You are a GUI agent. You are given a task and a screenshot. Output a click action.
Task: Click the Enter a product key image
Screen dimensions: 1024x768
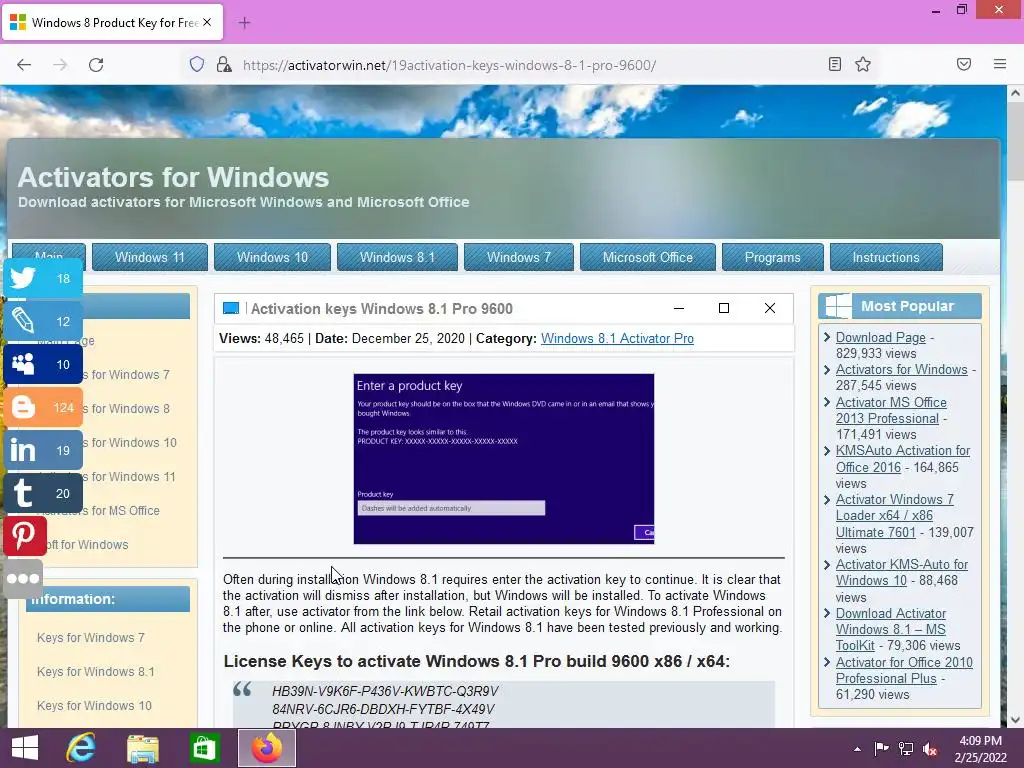click(504, 458)
